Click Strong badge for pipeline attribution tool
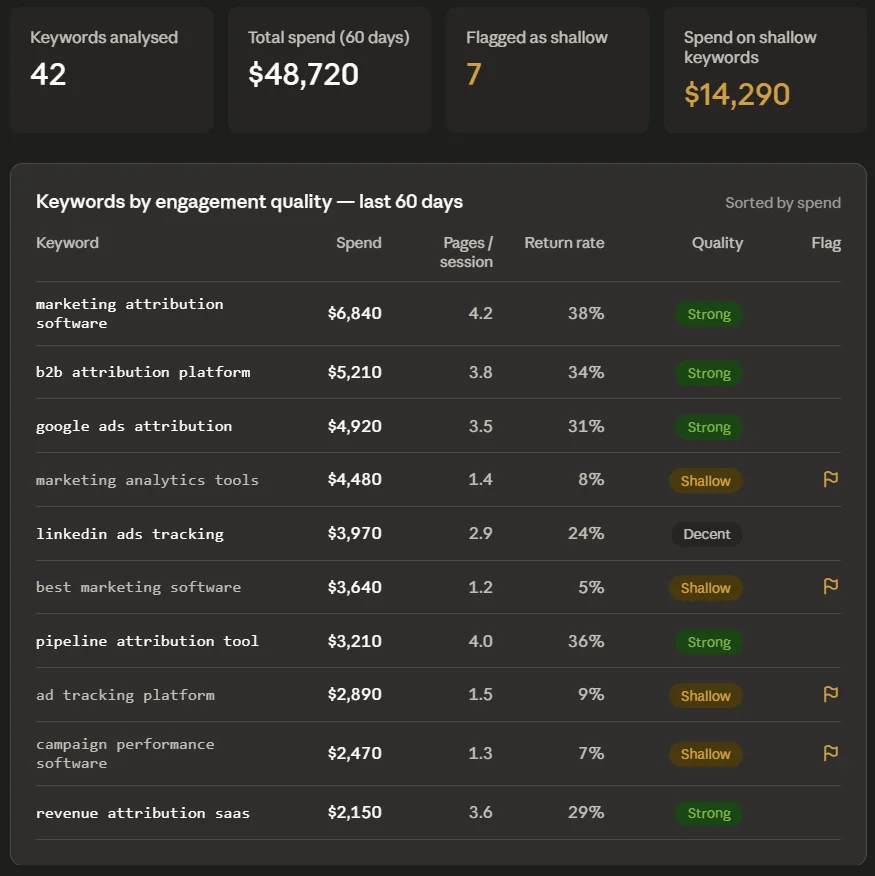The image size is (875, 876). 708,642
